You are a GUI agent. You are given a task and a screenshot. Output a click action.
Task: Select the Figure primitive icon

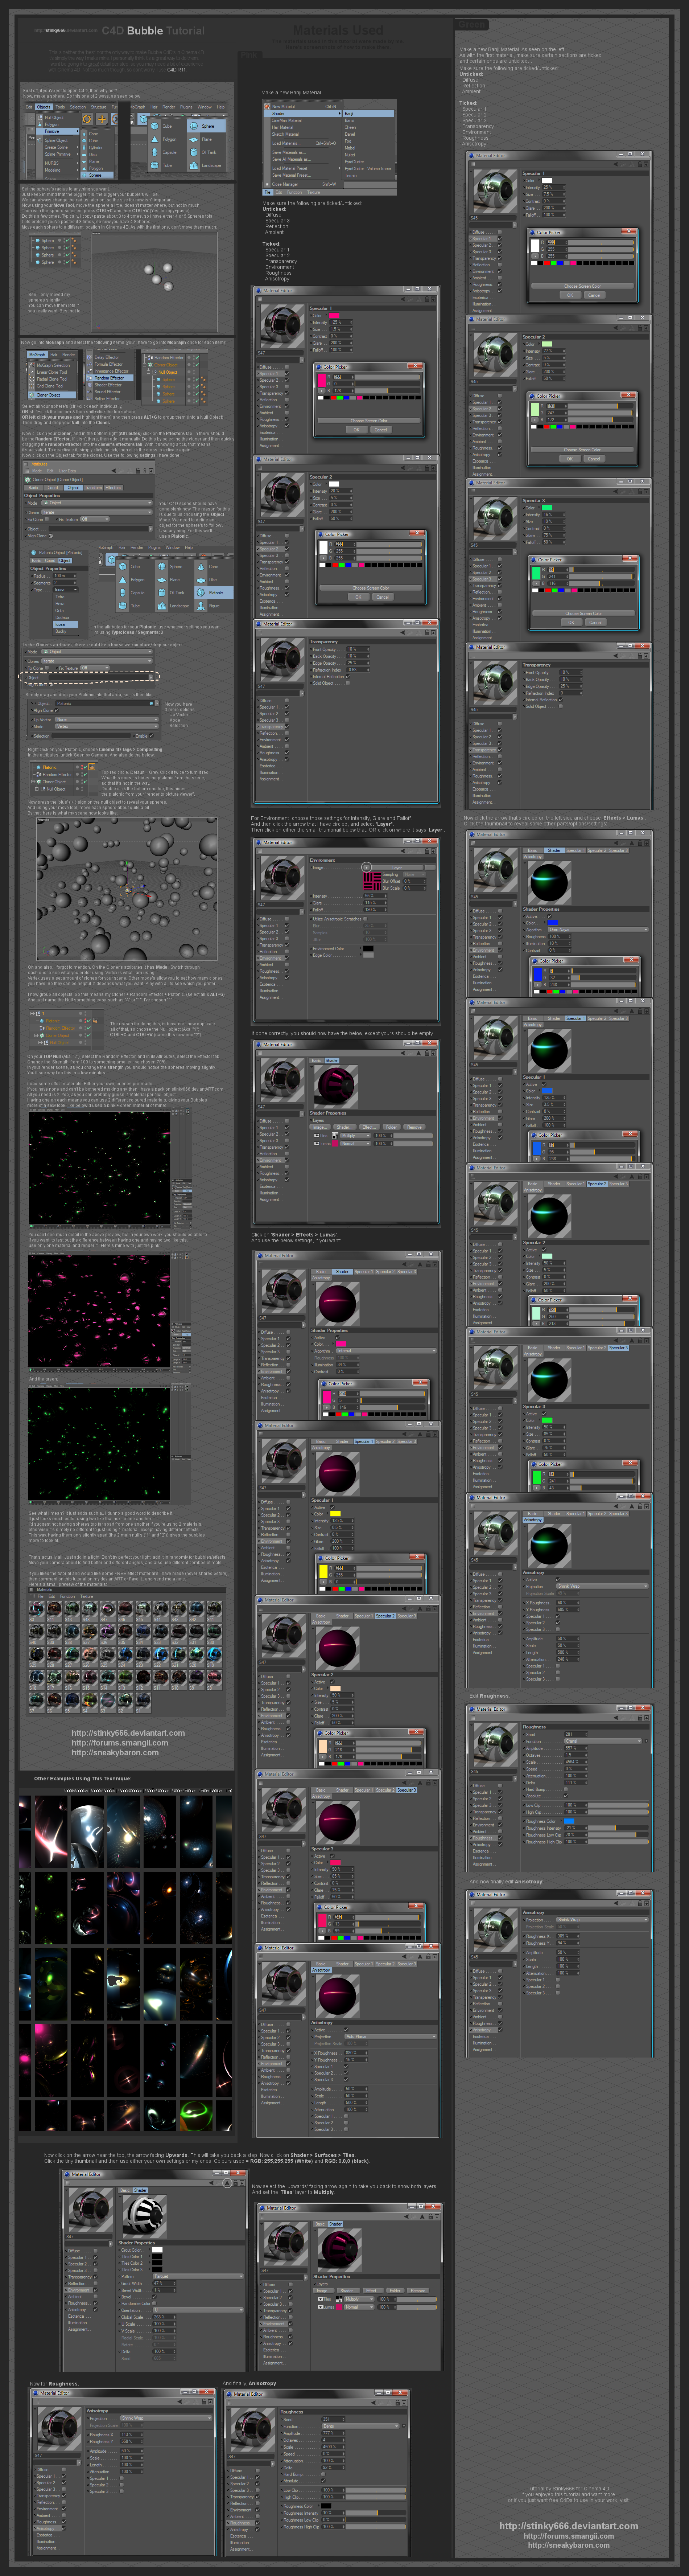click(x=214, y=605)
